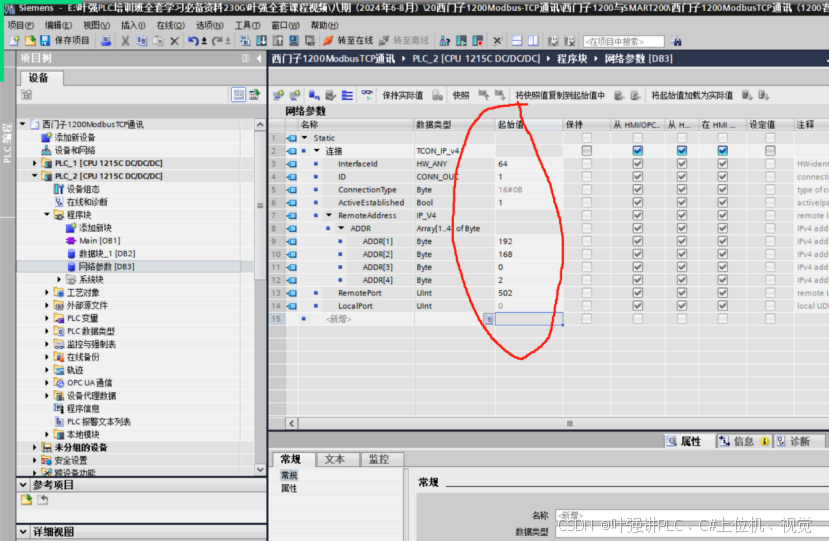Click the project tree table view icon
The width and height of the screenshot is (829, 541).
[x=238, y=95]
